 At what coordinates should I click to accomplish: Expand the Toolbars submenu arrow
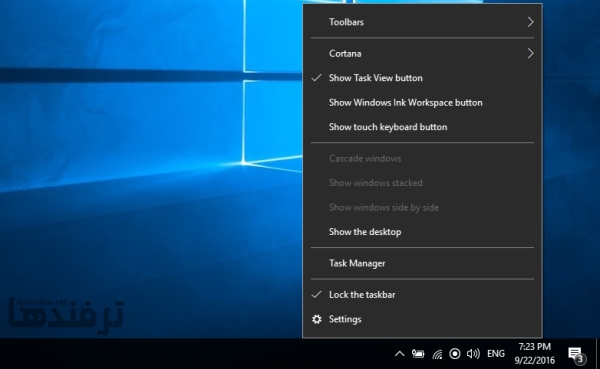[530, 22]
